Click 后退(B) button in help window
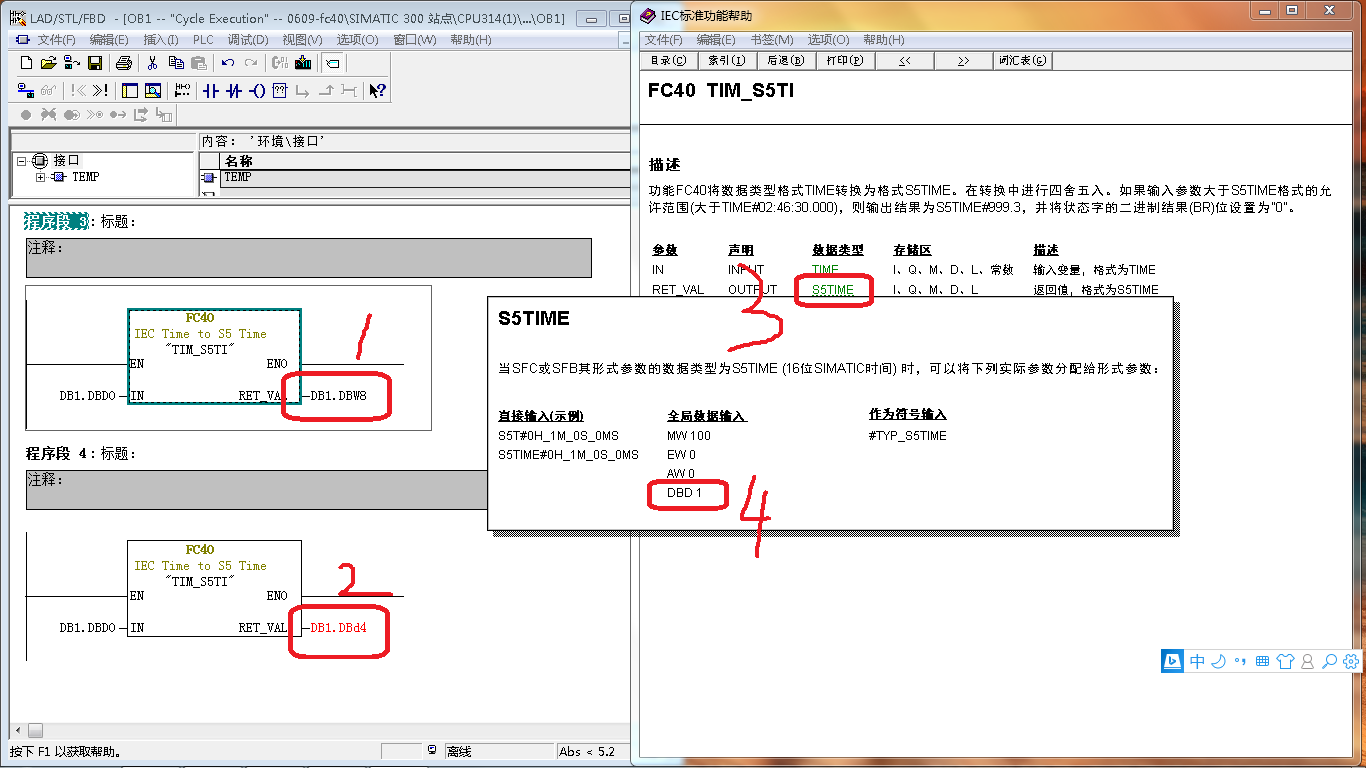The width and height of the screenshot is (1366, 768). click(786, 61)
